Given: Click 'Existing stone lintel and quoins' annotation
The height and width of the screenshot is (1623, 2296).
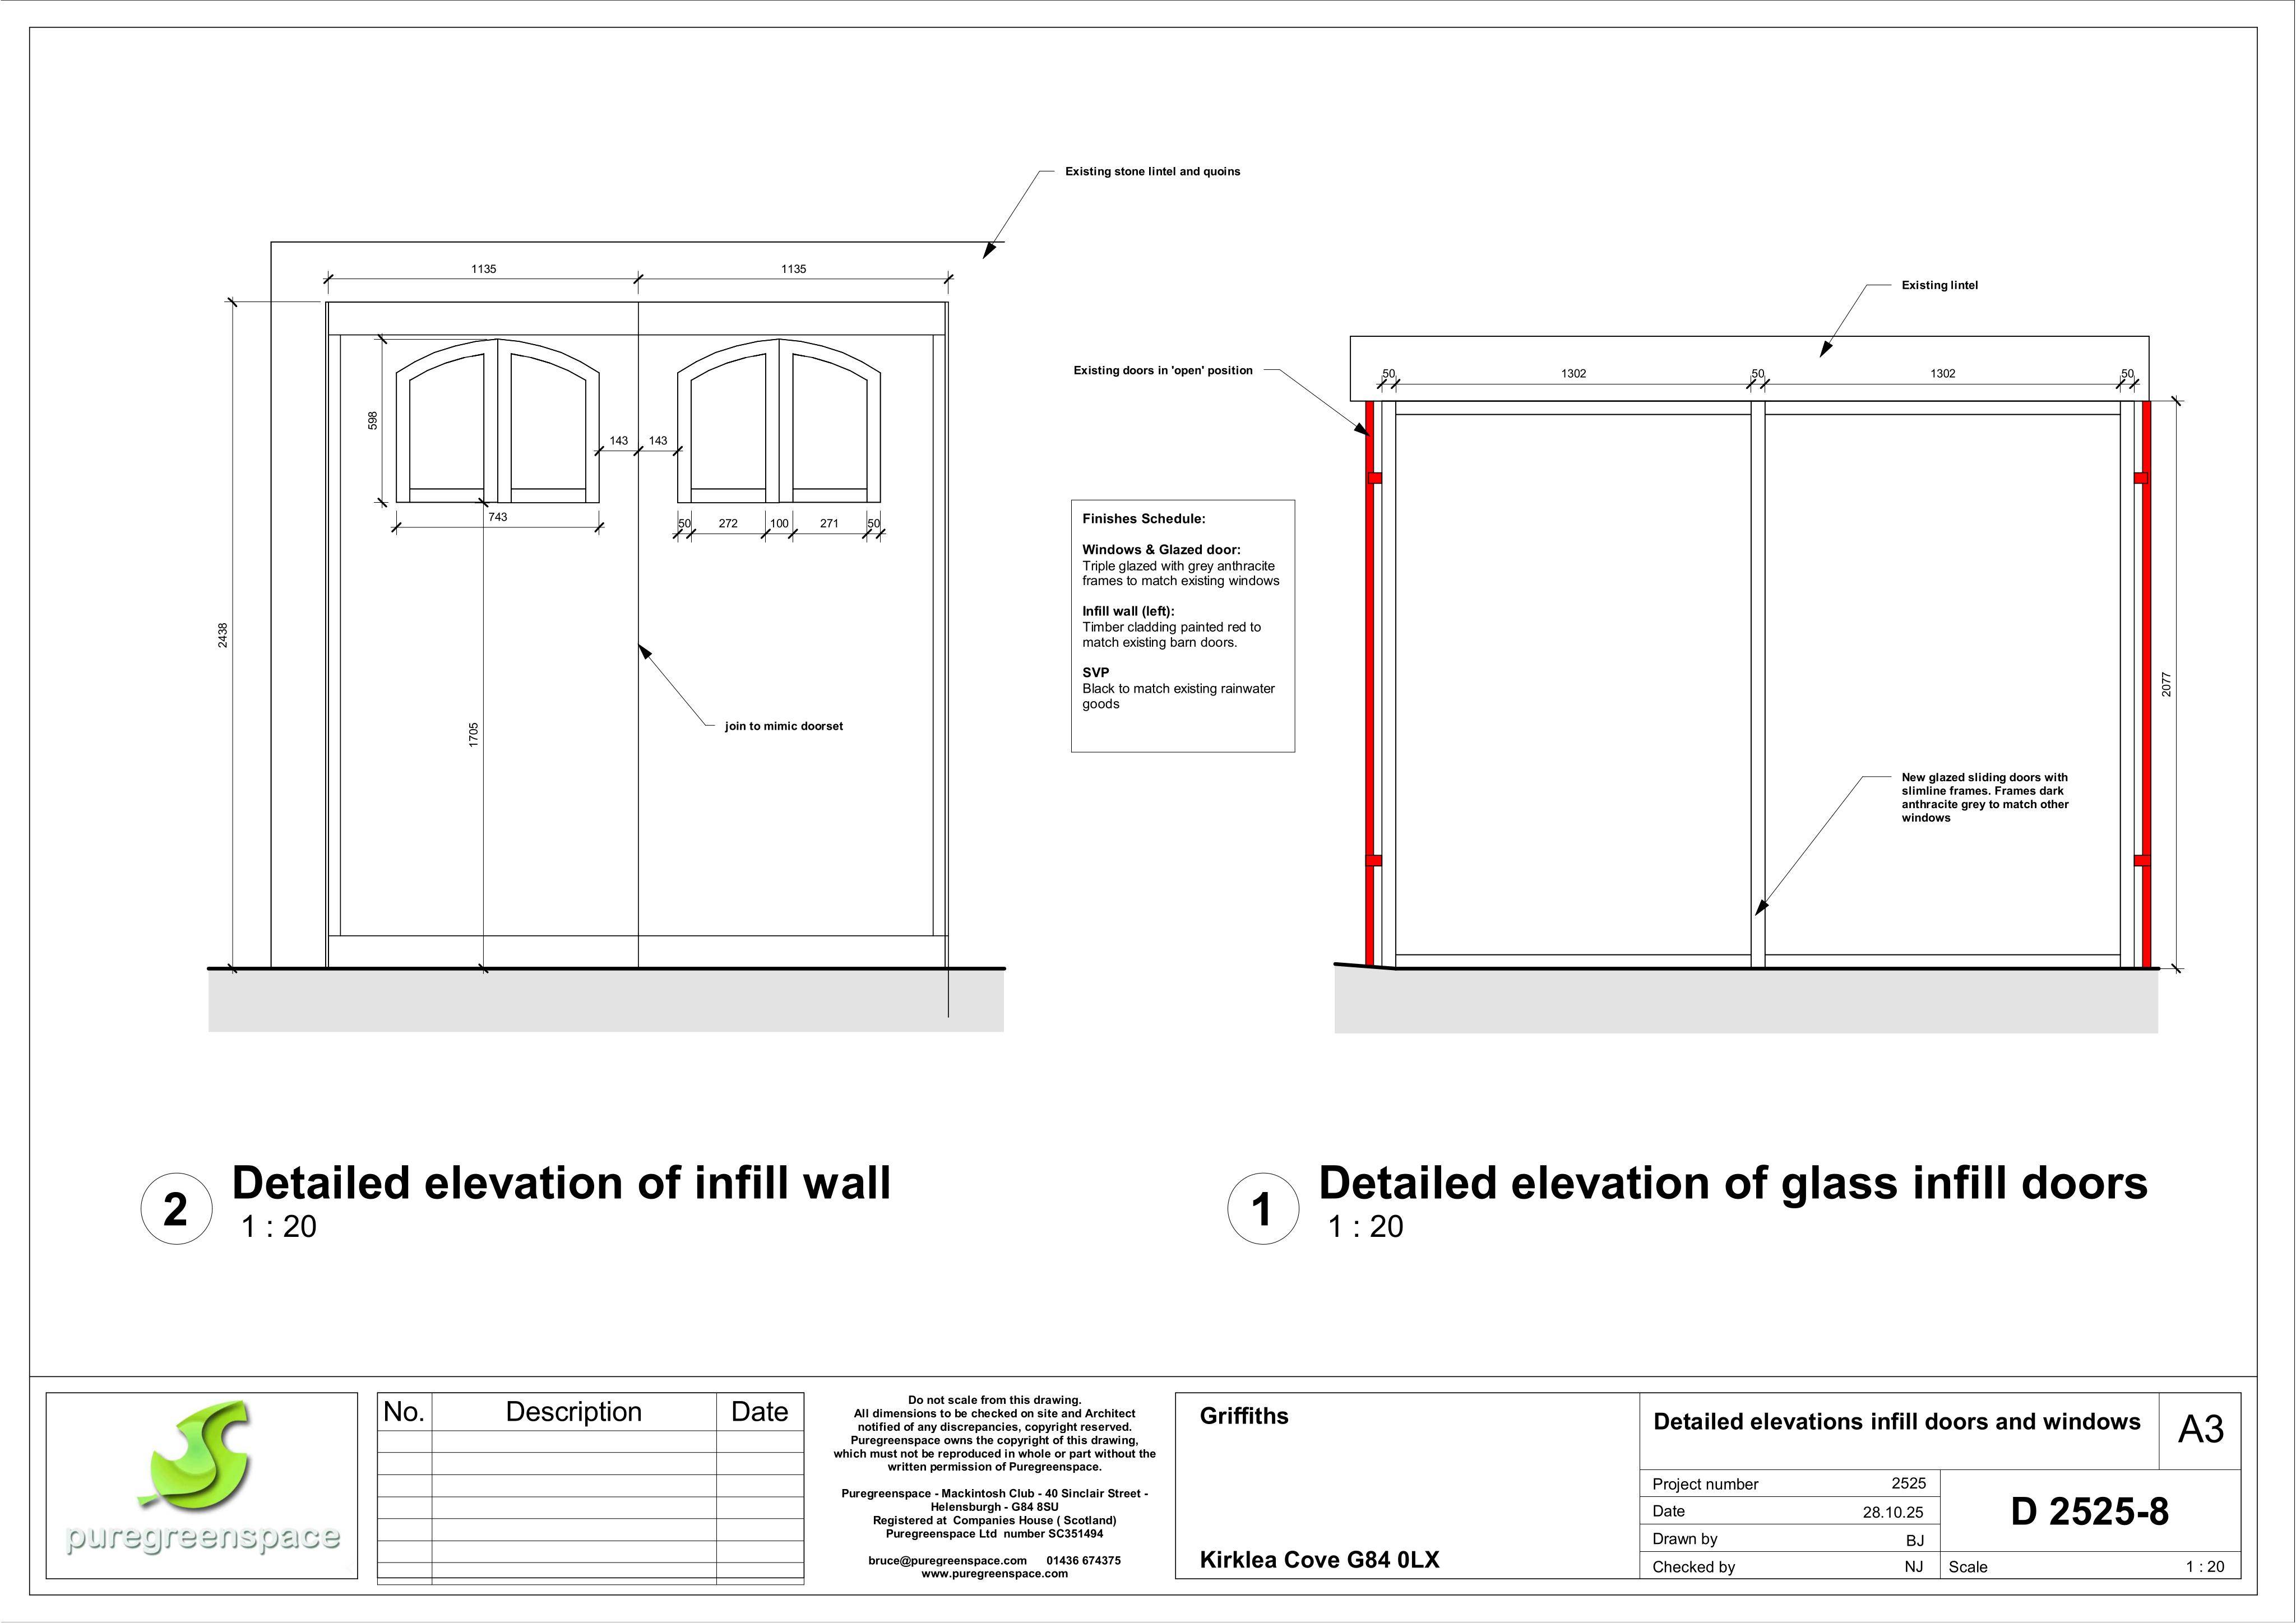Looking at the screenshot, I should pyautogui.click(x=1152, y=172).
